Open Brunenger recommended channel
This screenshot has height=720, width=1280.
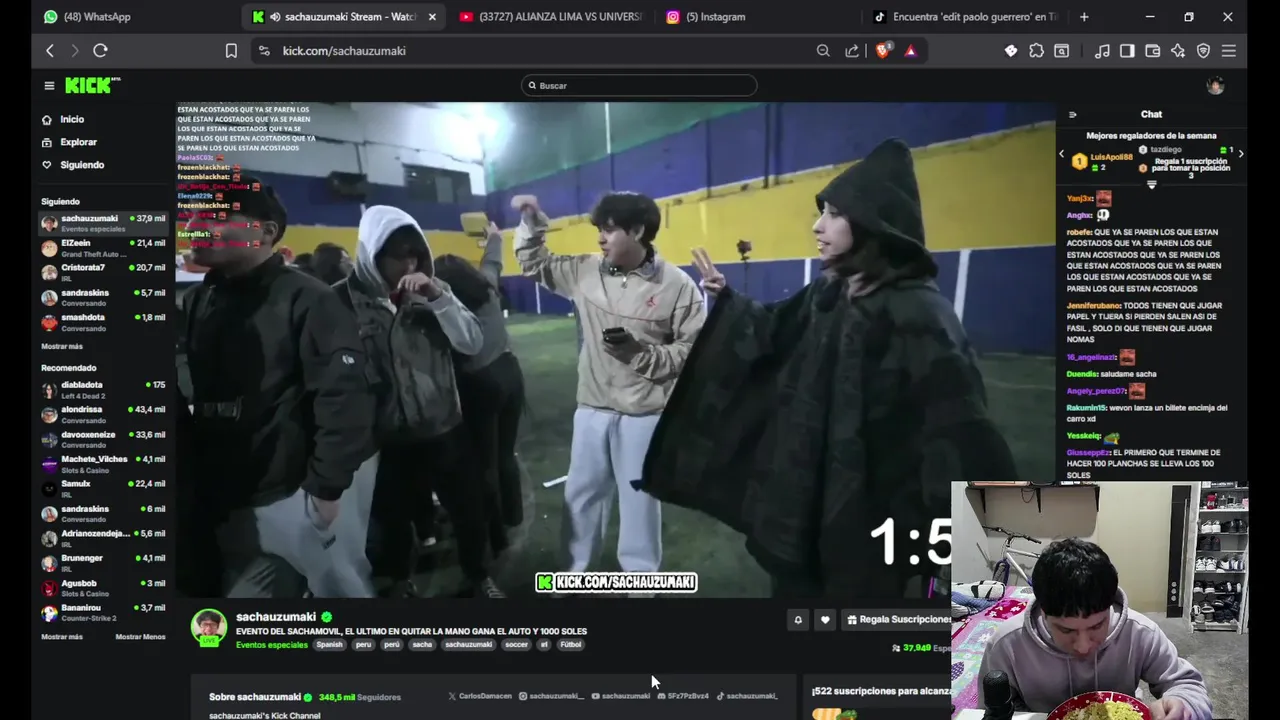coord(103,563)
